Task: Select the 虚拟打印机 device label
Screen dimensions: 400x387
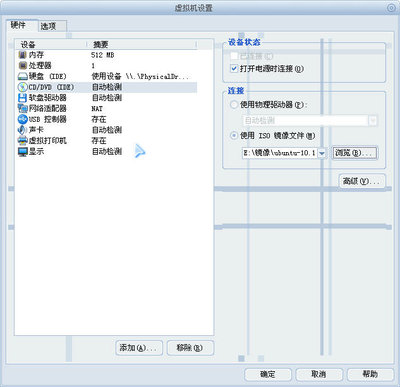Action: pos(48,141)
